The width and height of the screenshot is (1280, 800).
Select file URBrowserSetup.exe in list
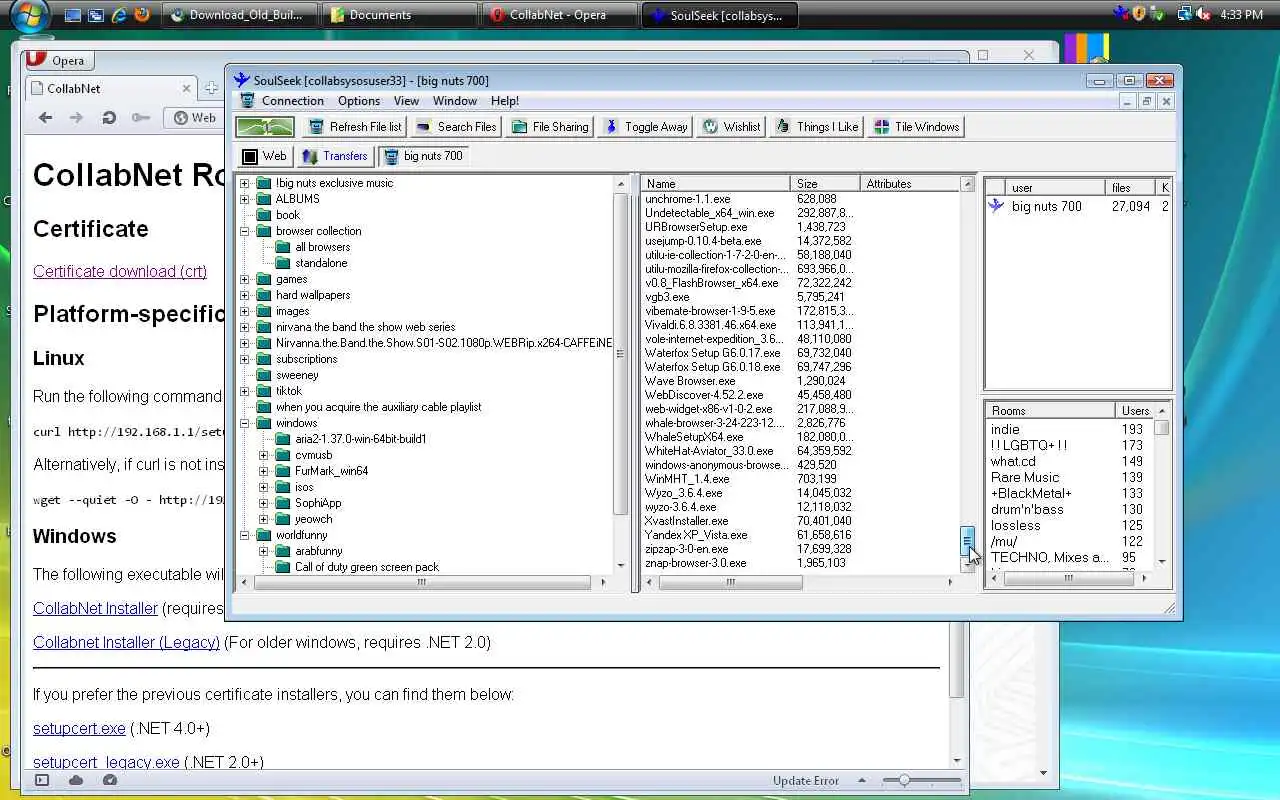click(696, 227)
